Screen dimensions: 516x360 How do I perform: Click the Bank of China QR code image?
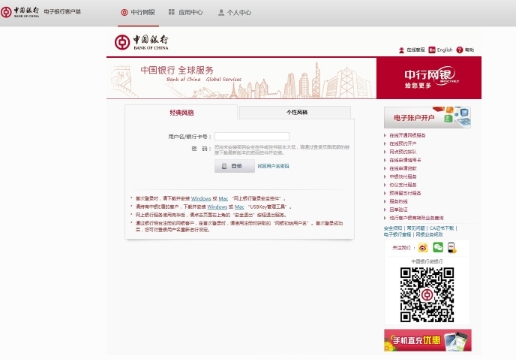[427, 294]
